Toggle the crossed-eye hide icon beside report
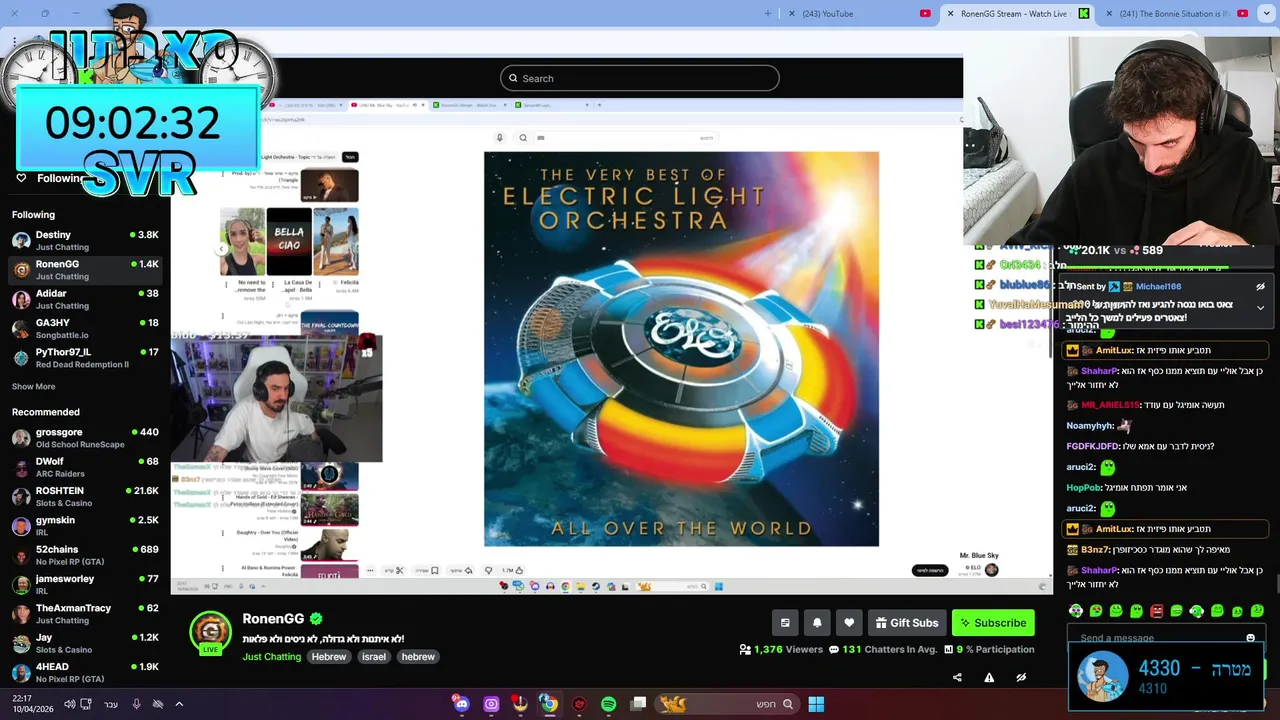1280x720 pixels. point(1021,677)
